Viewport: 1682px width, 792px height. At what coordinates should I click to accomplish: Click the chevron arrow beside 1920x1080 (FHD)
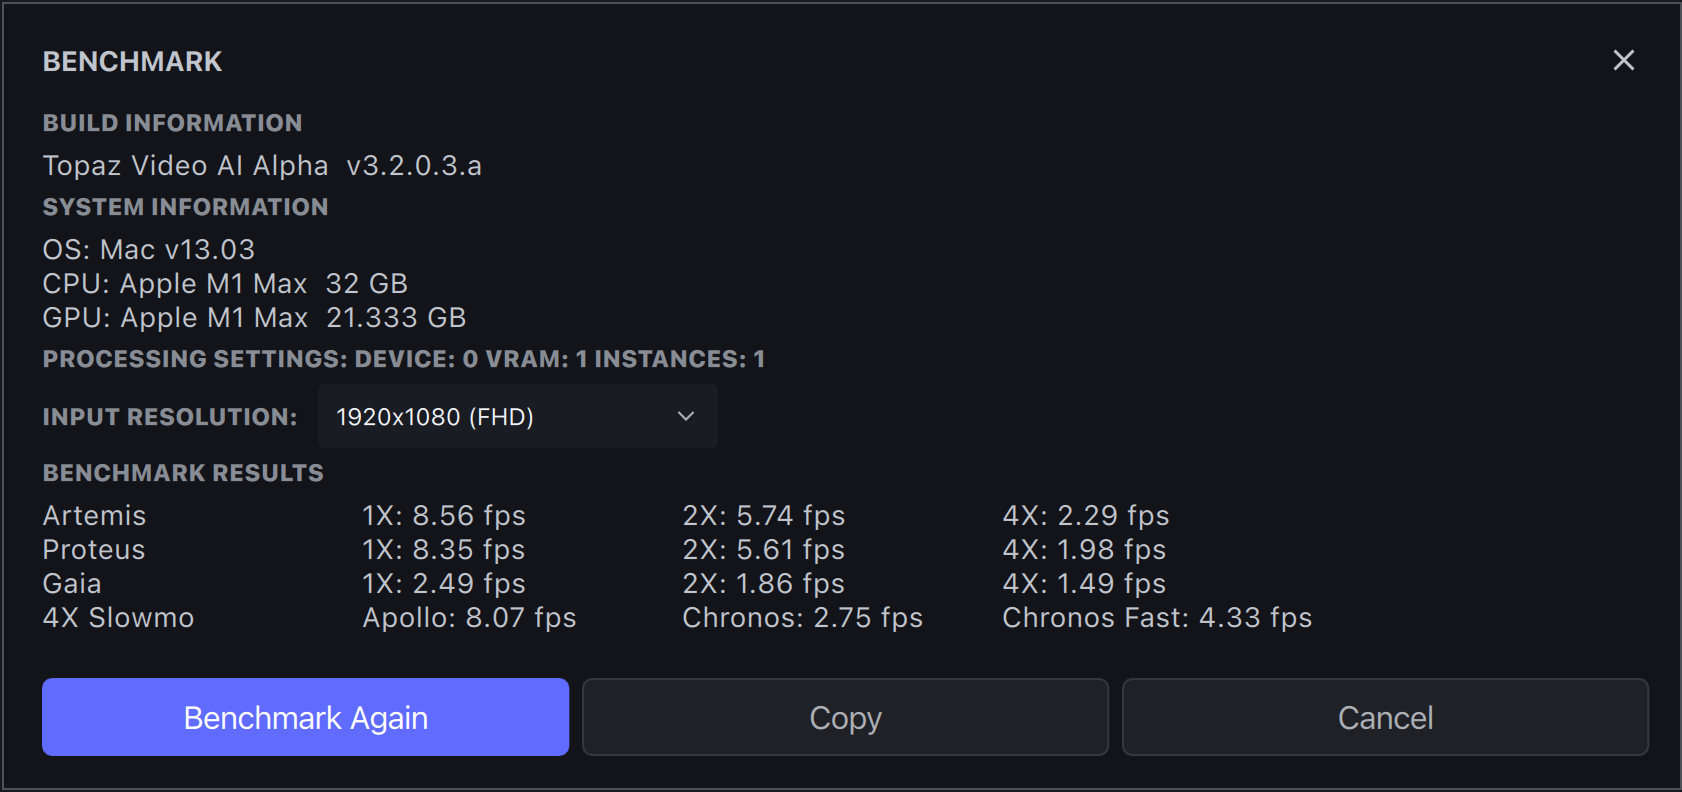pyautogui.click(x=686, y=417)
